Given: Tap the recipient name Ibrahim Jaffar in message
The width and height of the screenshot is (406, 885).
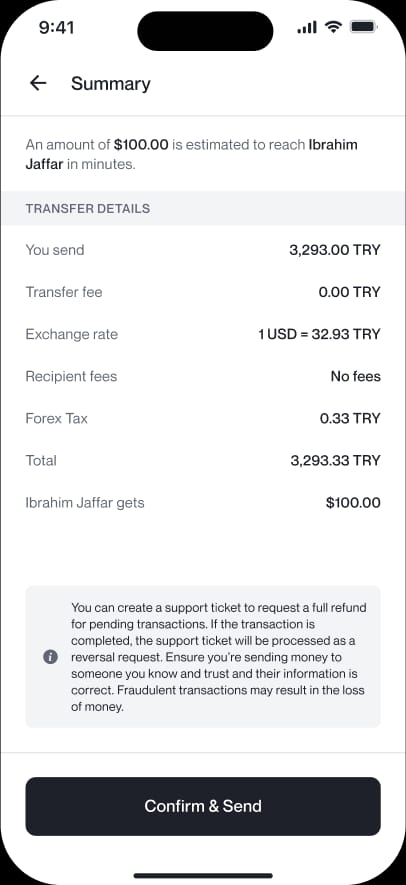Looking at the screenshot, I should [x=192, y=155].
